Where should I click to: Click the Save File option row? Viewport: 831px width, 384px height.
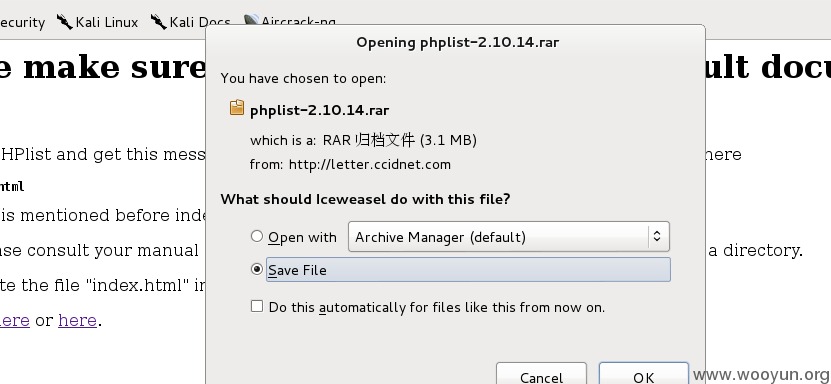tap(468, 270)
